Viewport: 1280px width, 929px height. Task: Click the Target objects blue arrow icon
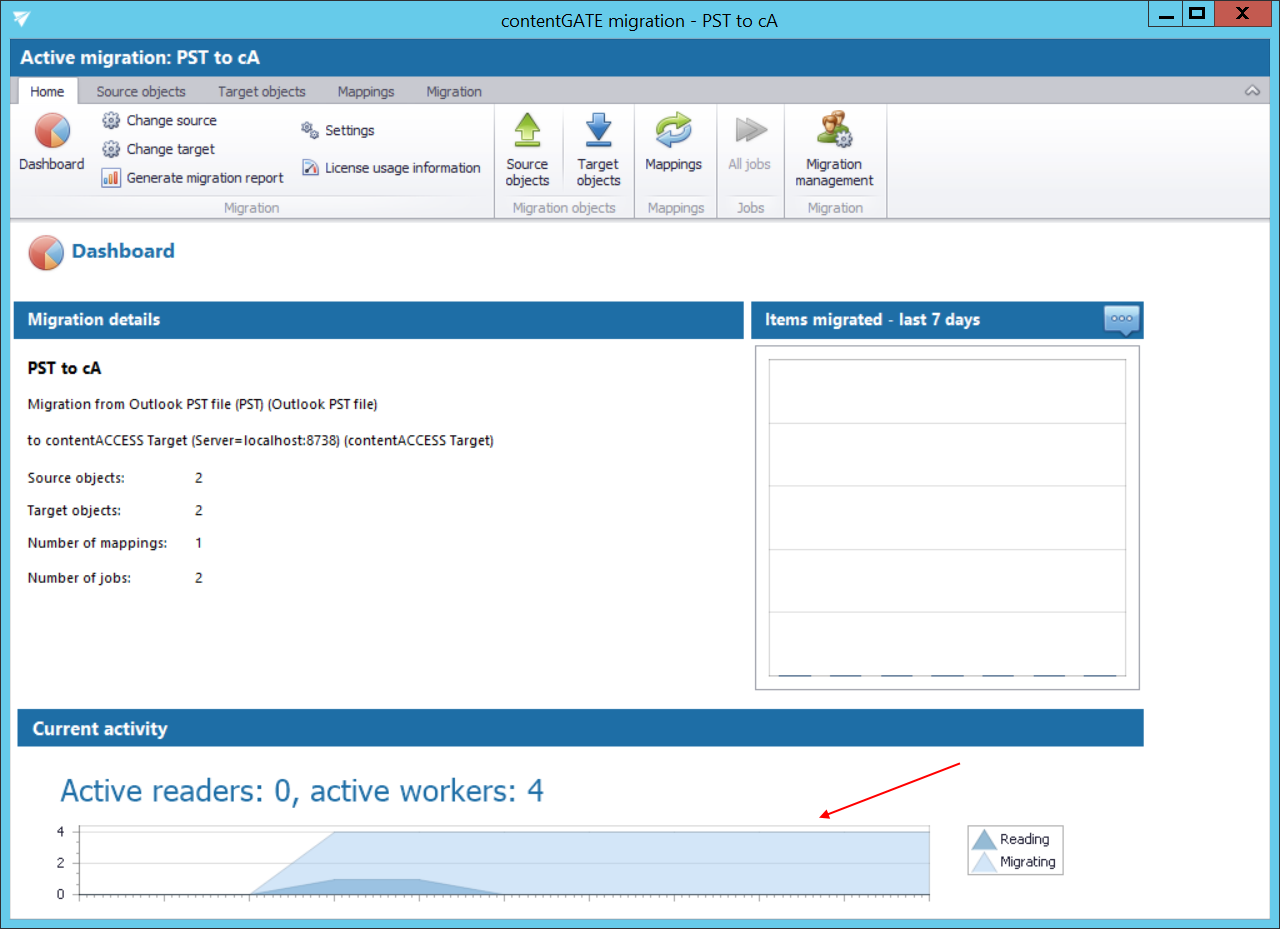point(598,131)
